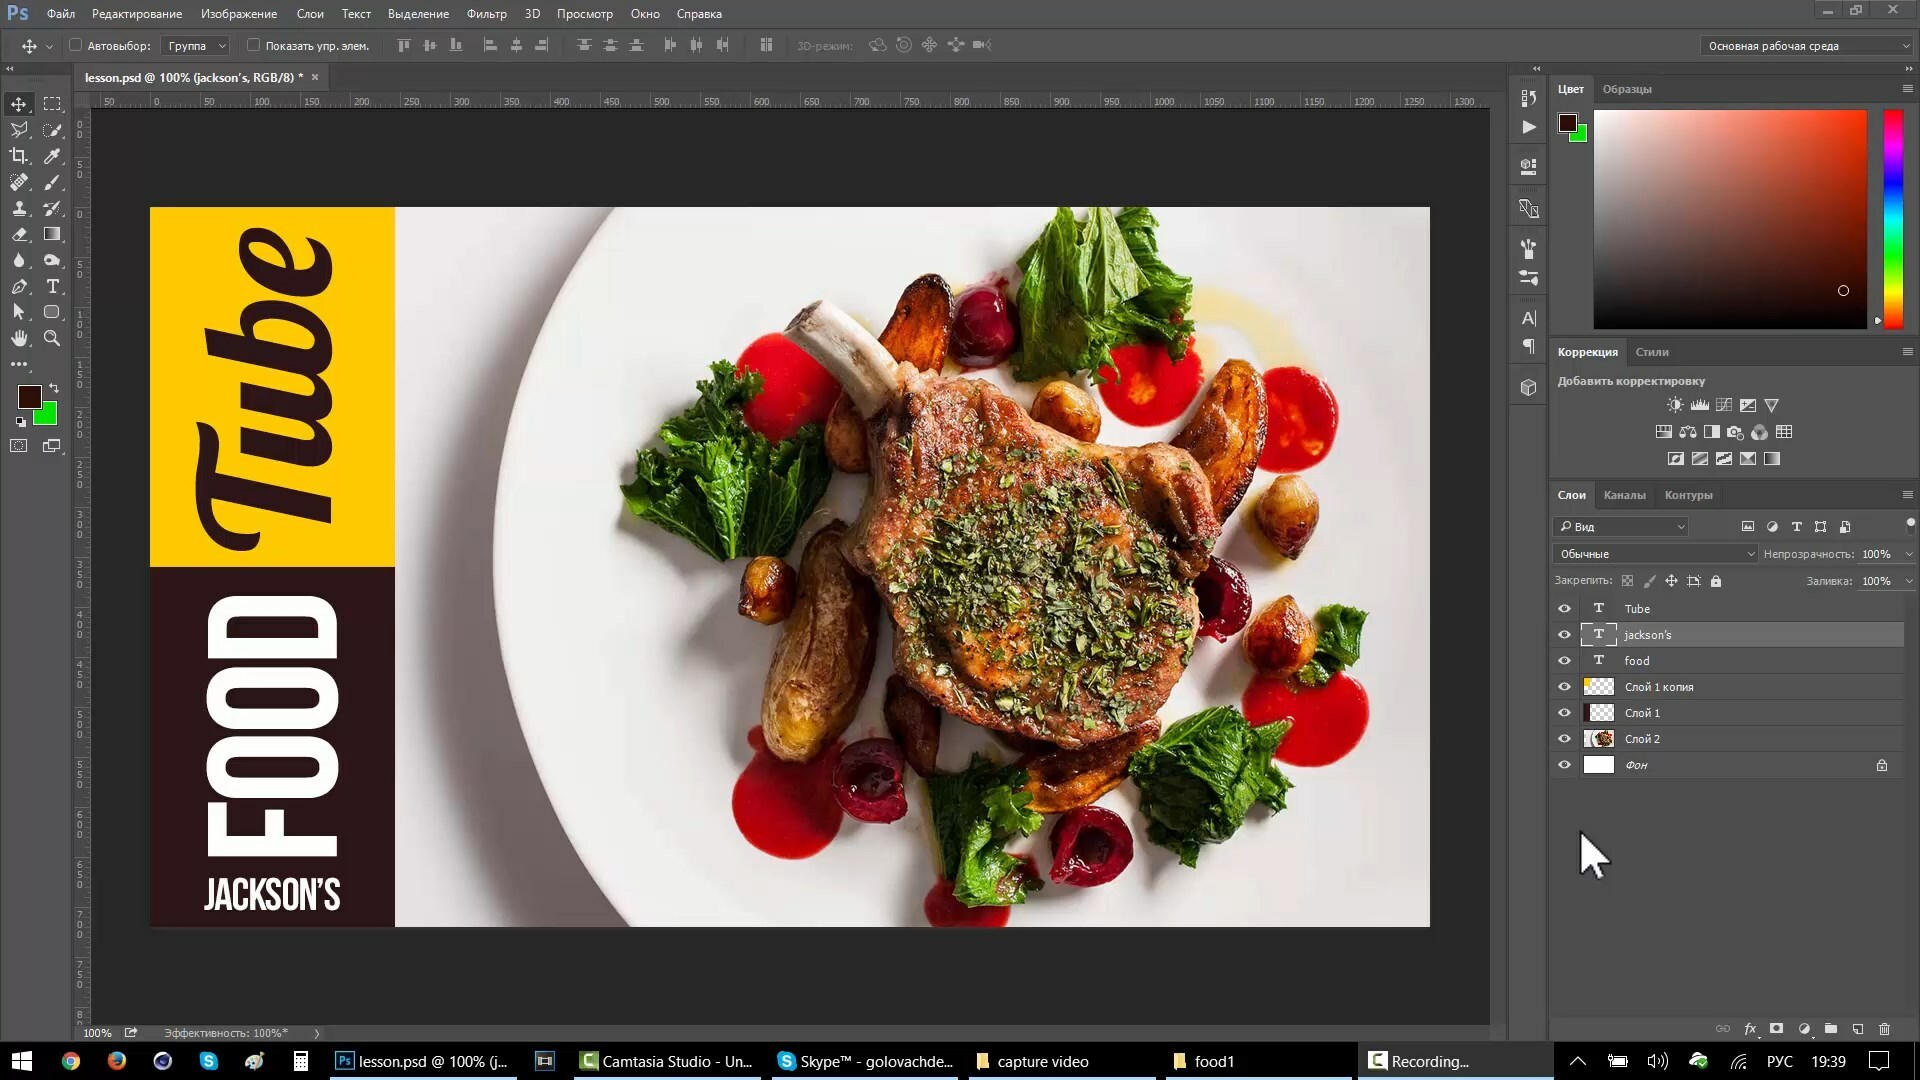Open the Move tool preset picker arrow
The height and width of the screenshot is (1080, 1920).
[49, 46]
